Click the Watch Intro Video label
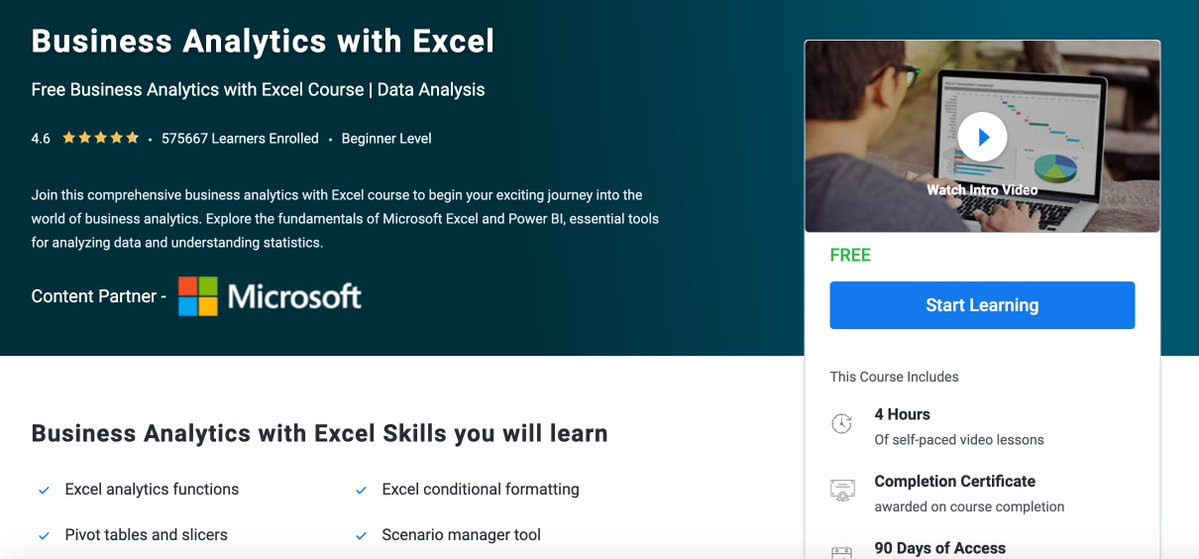This screenshot has height=559, width=1199. pos(982,190)
